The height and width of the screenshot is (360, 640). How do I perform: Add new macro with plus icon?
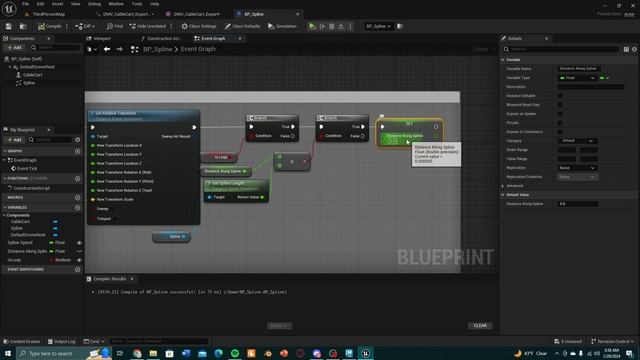click(x=78, y=198)
